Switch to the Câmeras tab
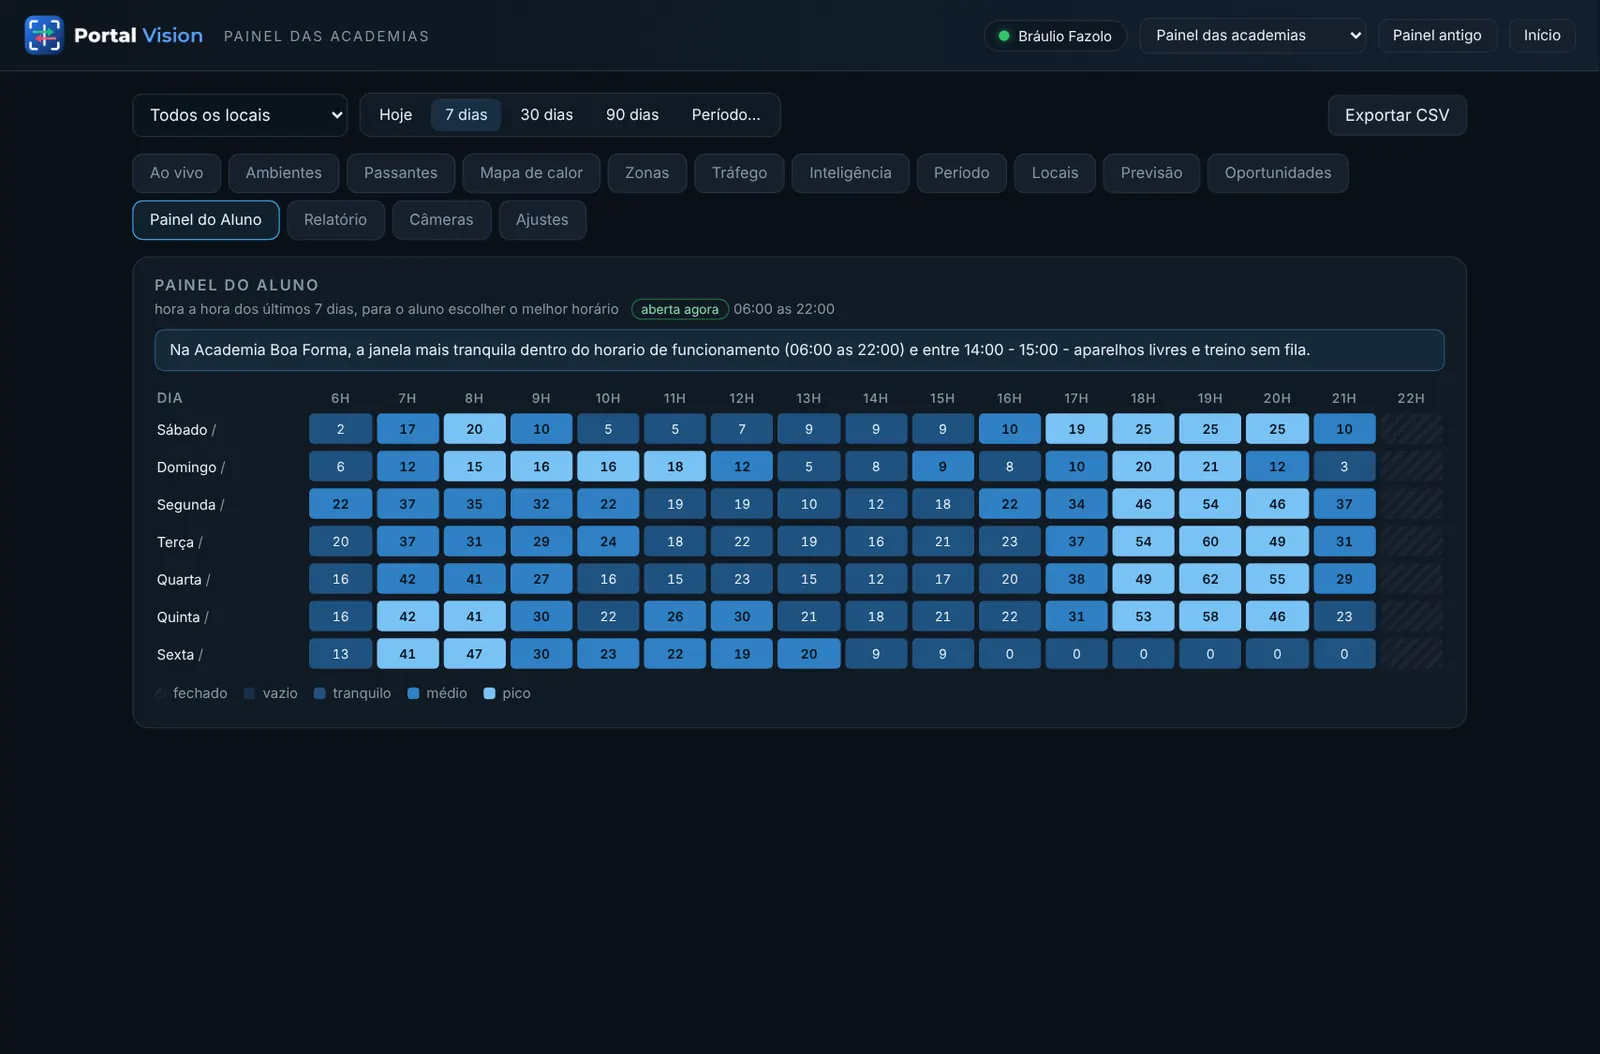Screen dimensions: 1600x1054 [441, 220]
